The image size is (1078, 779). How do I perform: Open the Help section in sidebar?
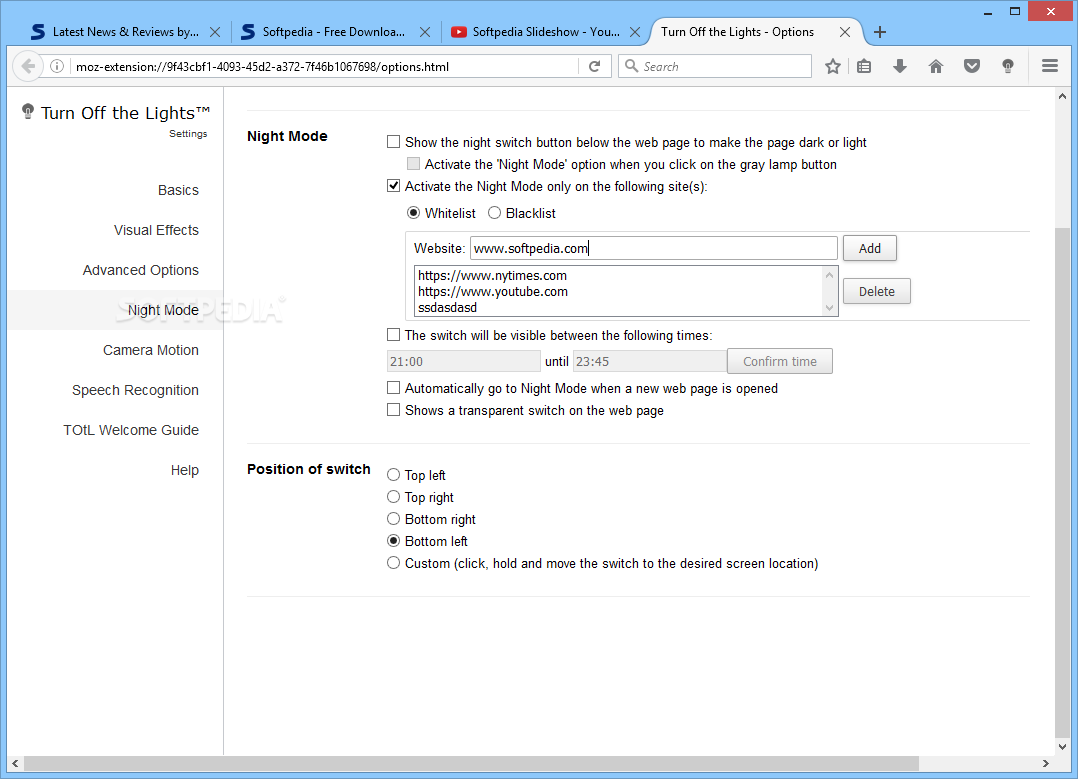coord(184,470)
